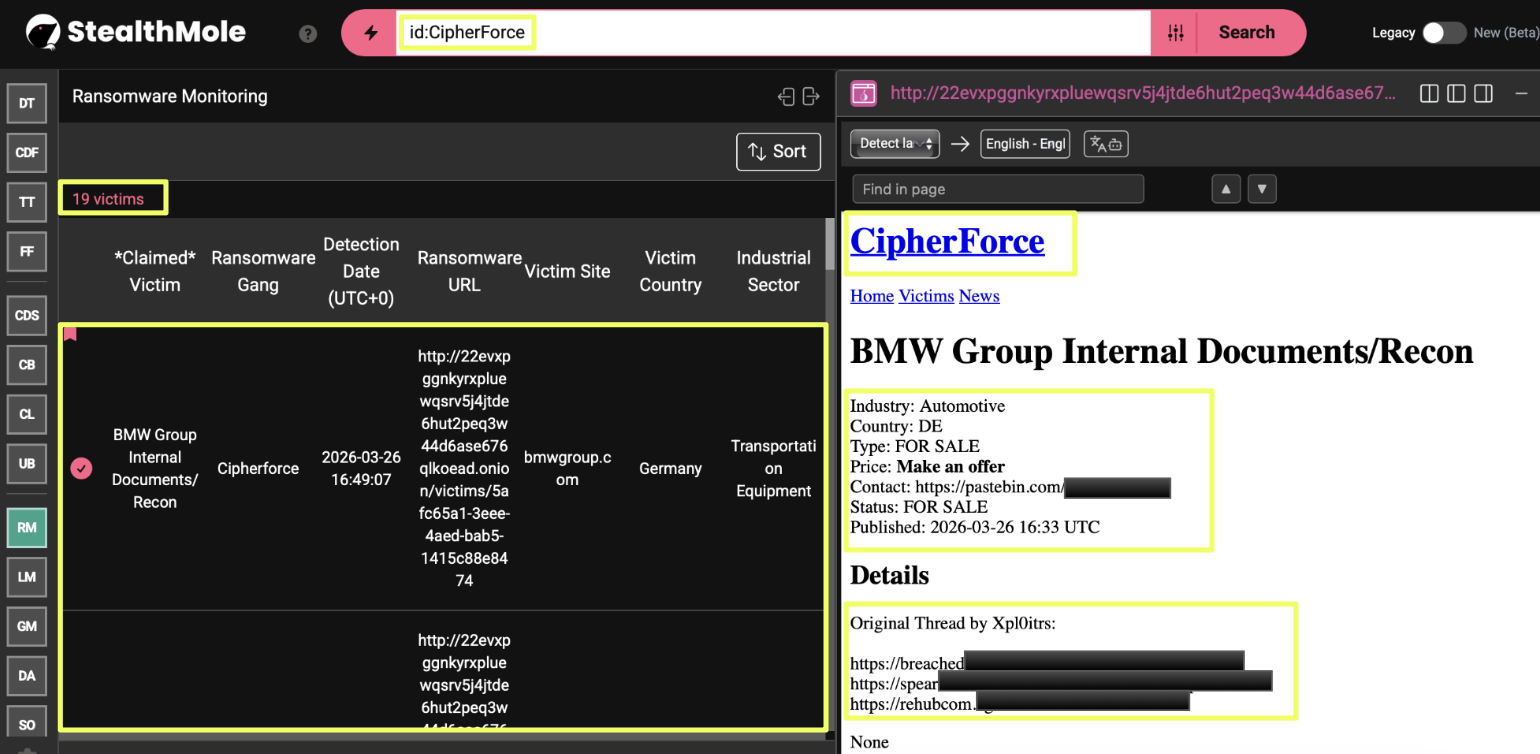Uncheck the BMW Group row checkmark

pyautogui.click(x=81, y=468)
